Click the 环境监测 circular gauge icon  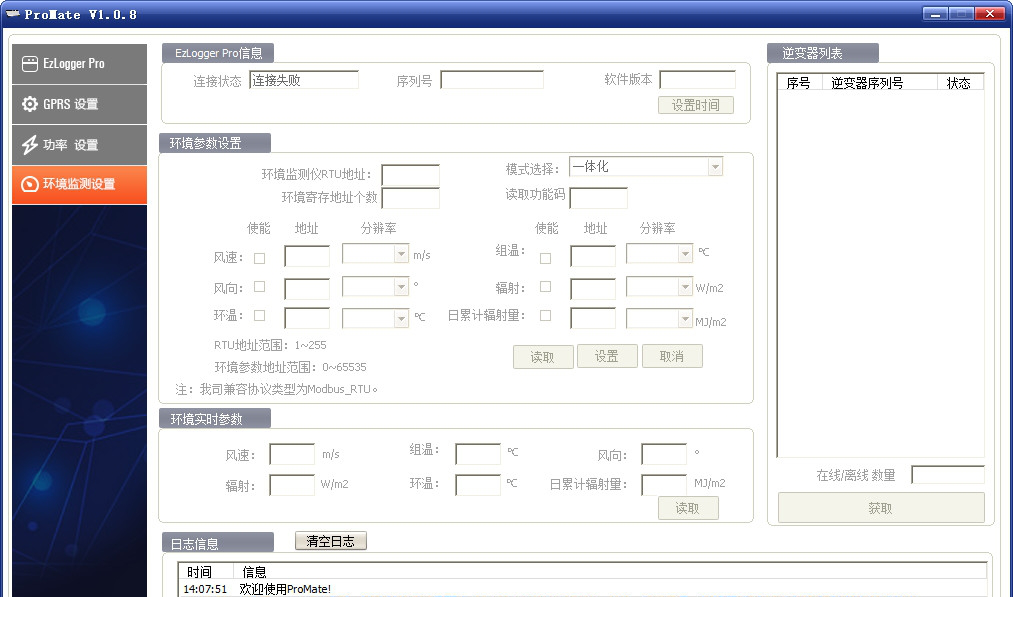point(30,185)
